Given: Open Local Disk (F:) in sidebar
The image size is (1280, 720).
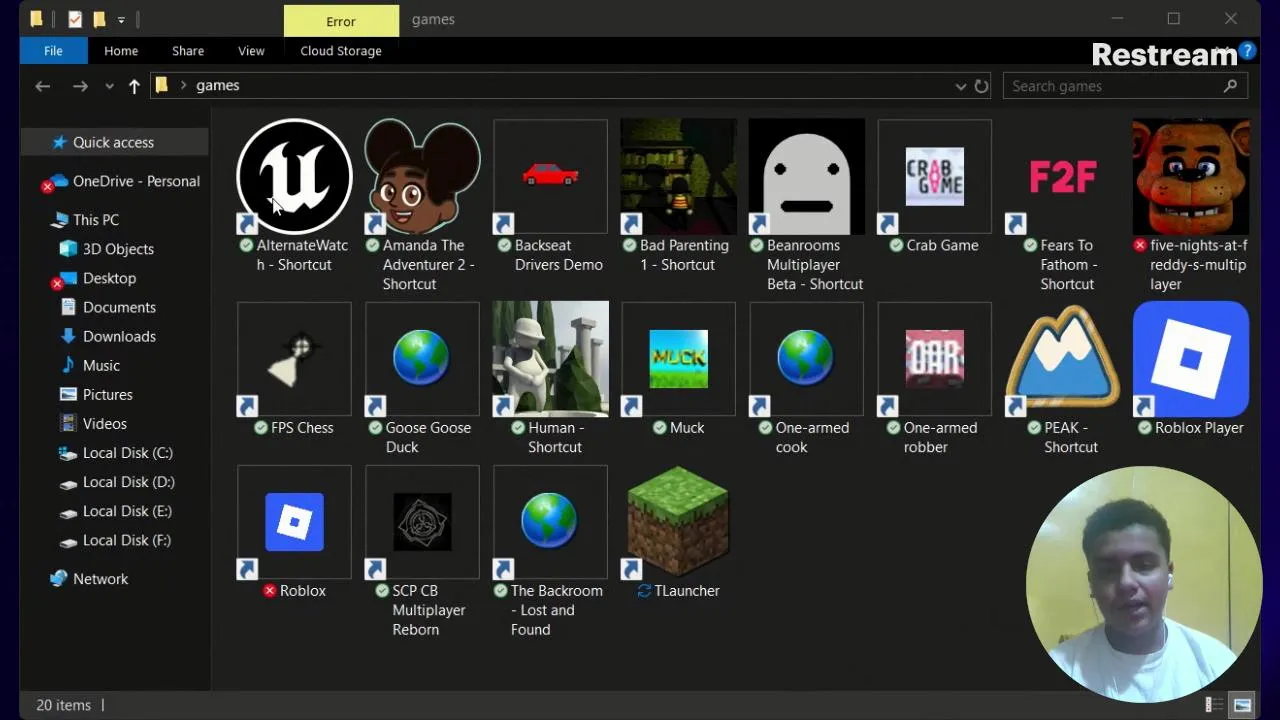Looking at the screenshot, I should point(127,540).
